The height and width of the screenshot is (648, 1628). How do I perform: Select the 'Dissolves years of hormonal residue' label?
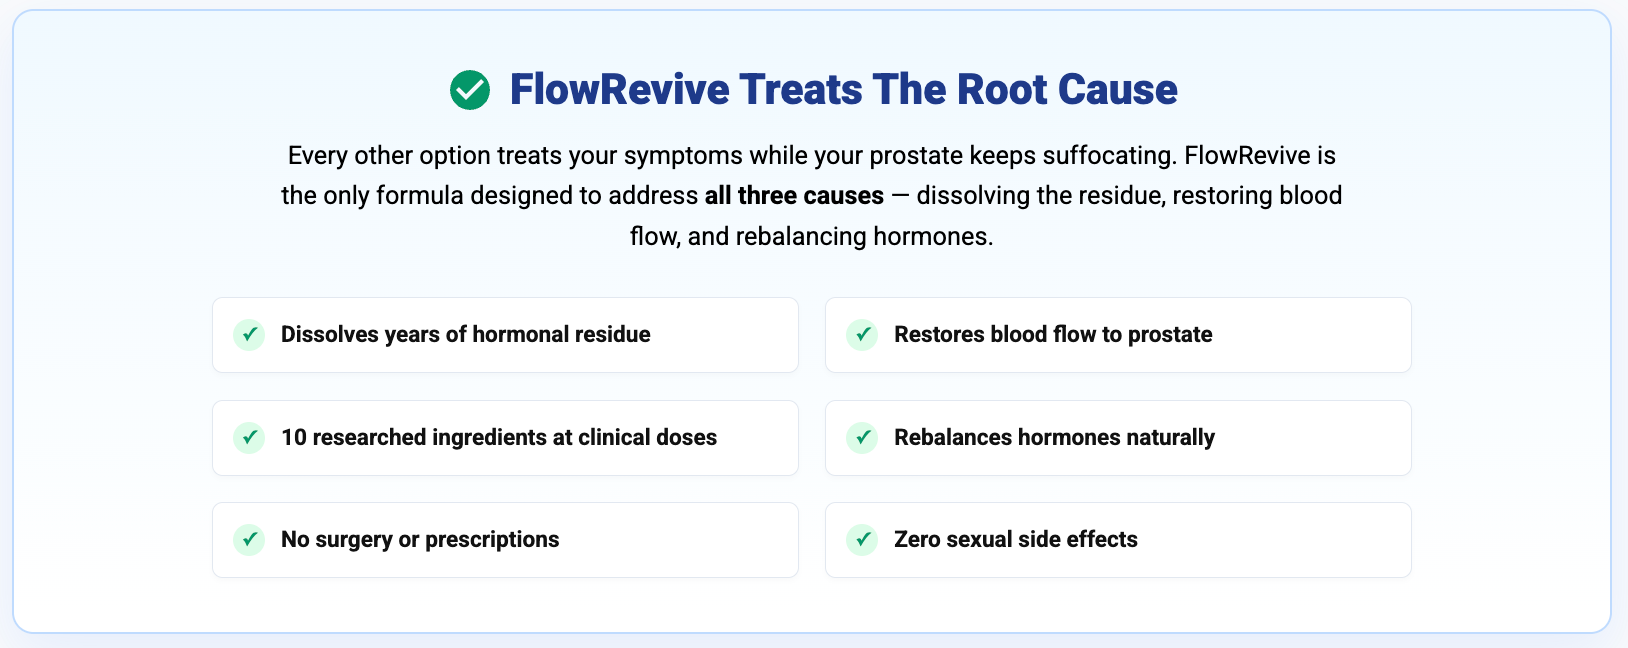pos(465,335)
